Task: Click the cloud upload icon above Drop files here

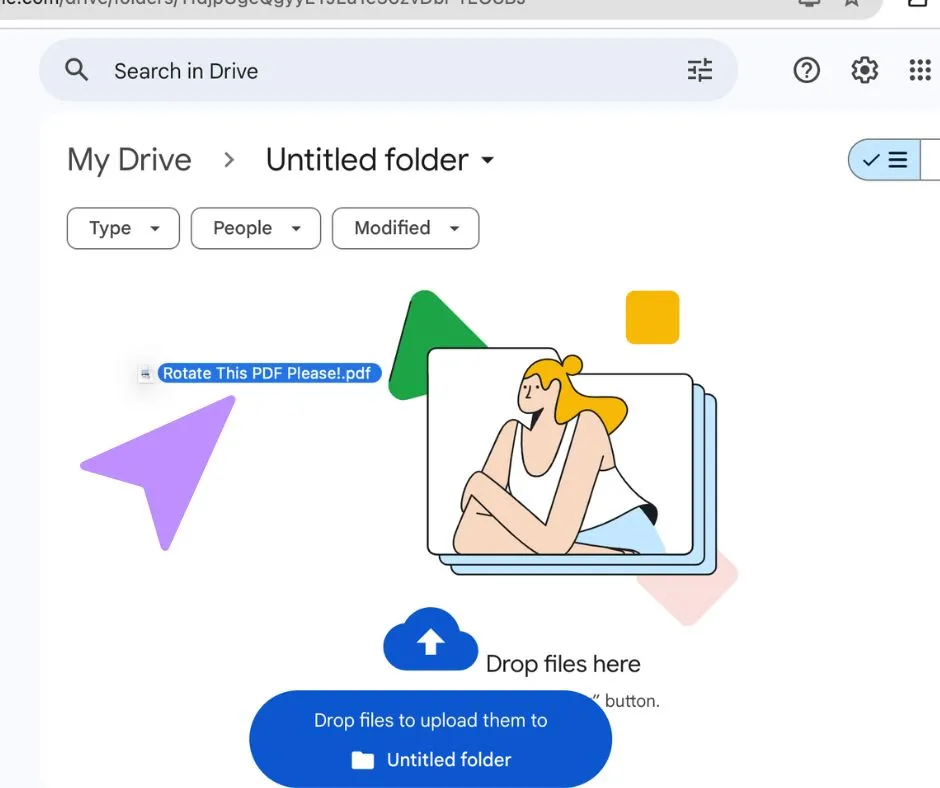Action: pyautogui.click(x=430, y=640)
